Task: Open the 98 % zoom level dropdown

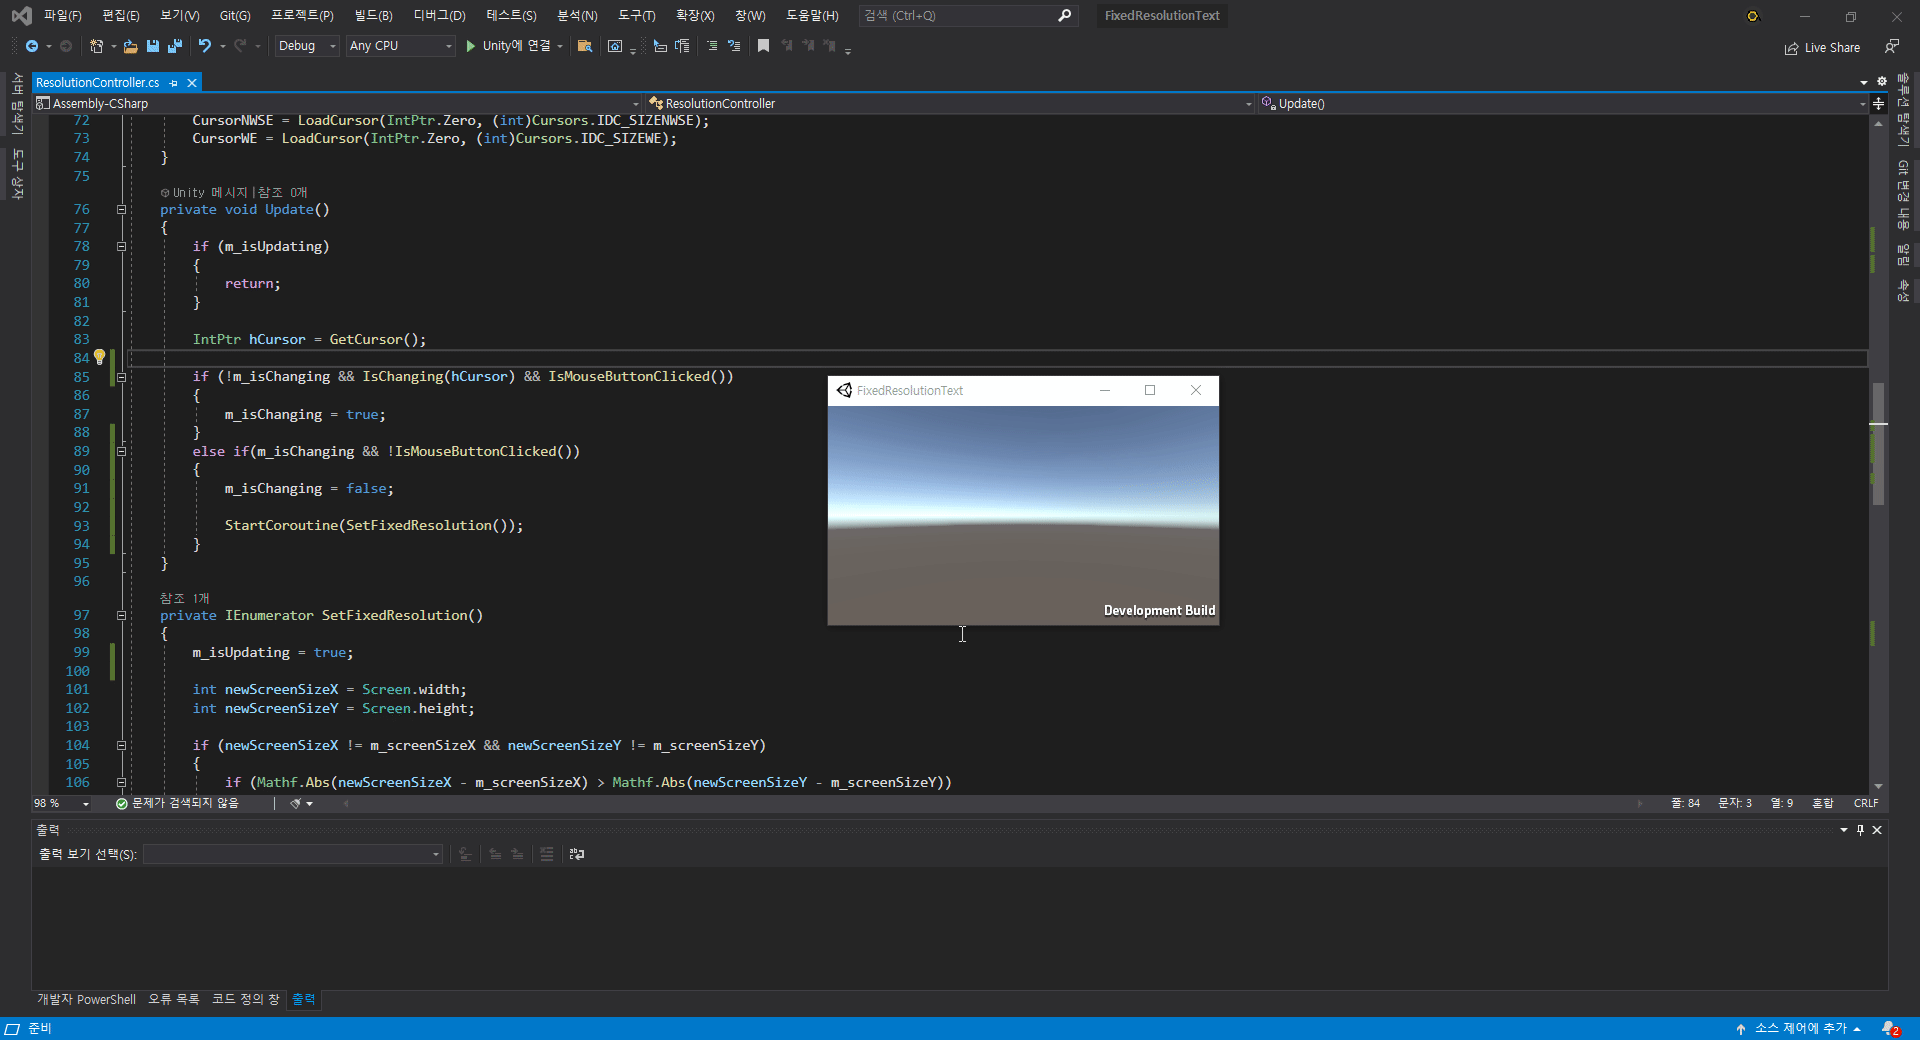Action: pyautogui.click(x=62, y=803)
